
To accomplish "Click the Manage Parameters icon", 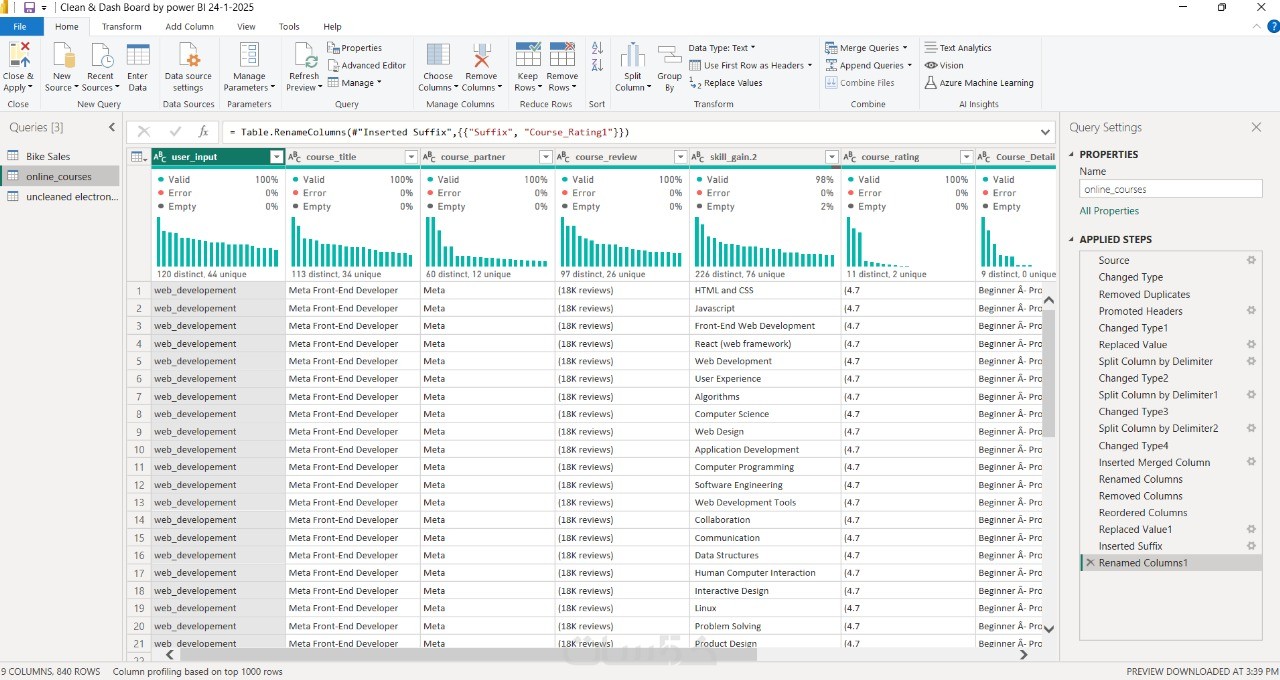I will pos(249,54).
